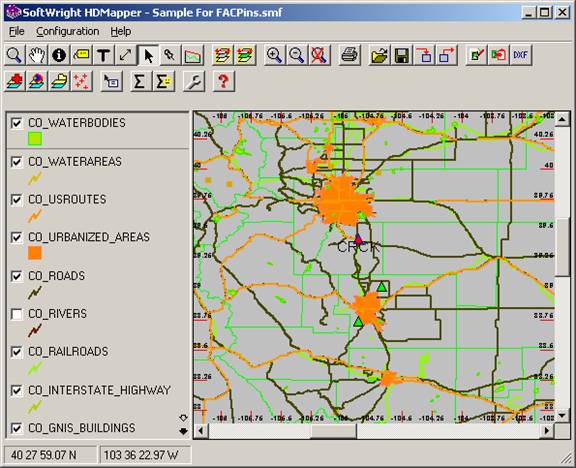
Task: Click the CO_WATERBODIES green fill swatch
Action: click(x=35, y=139)
